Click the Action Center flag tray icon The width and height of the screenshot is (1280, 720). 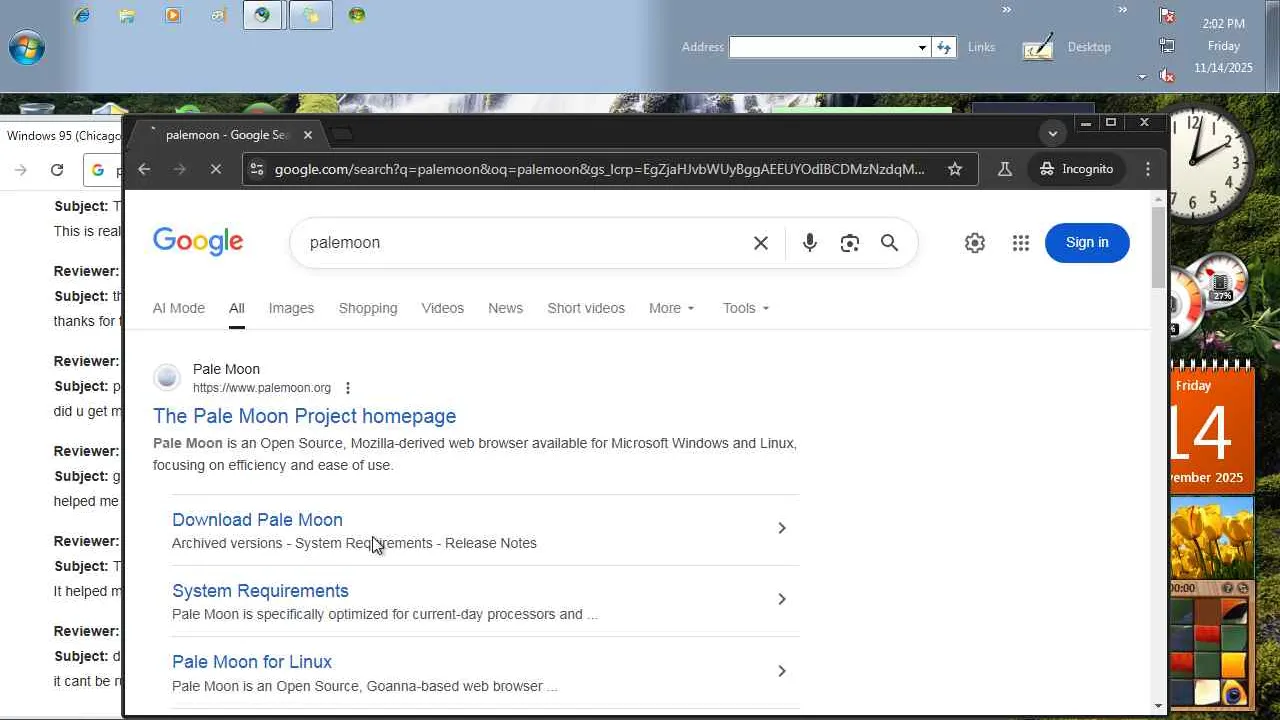click(x=1167, y=15)
